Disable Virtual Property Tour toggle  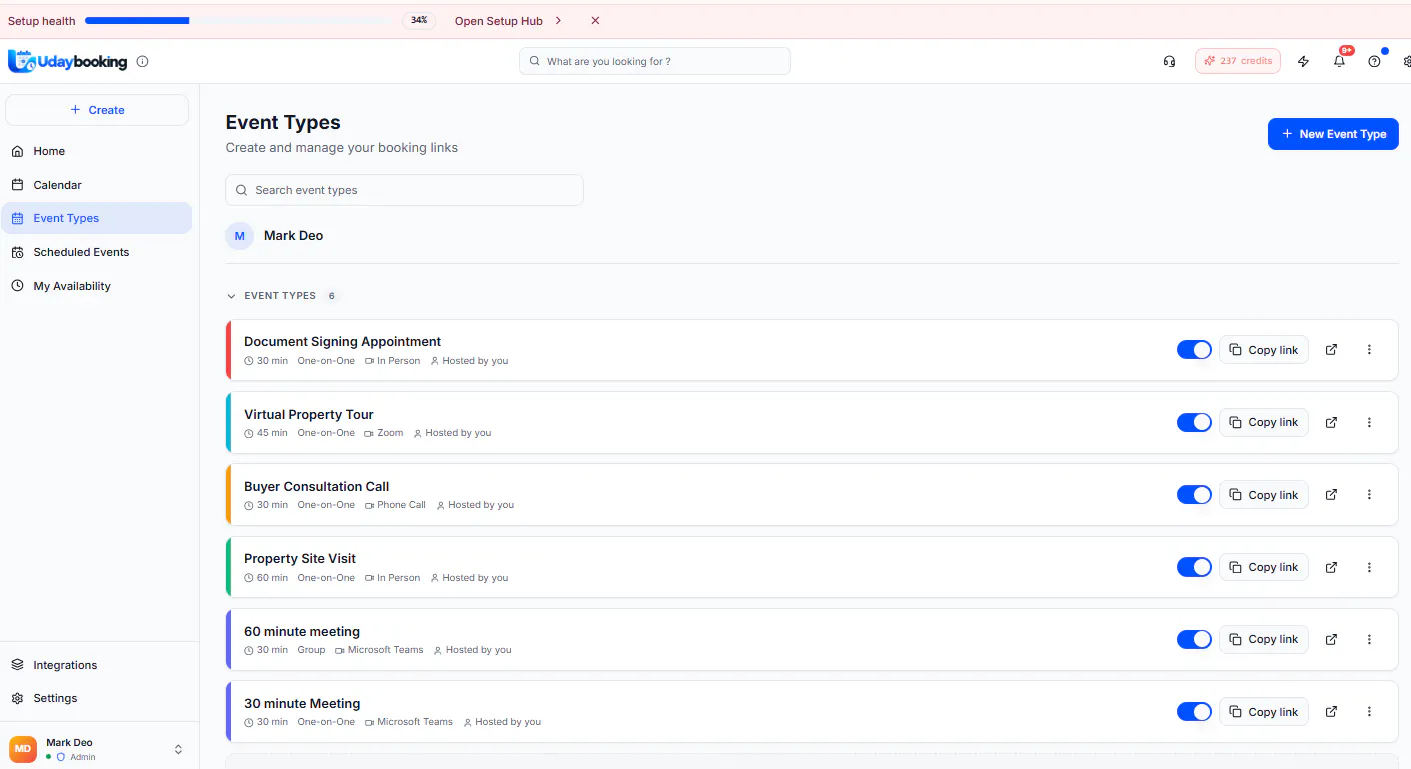pyautogui.click(x=1194, y=422)
